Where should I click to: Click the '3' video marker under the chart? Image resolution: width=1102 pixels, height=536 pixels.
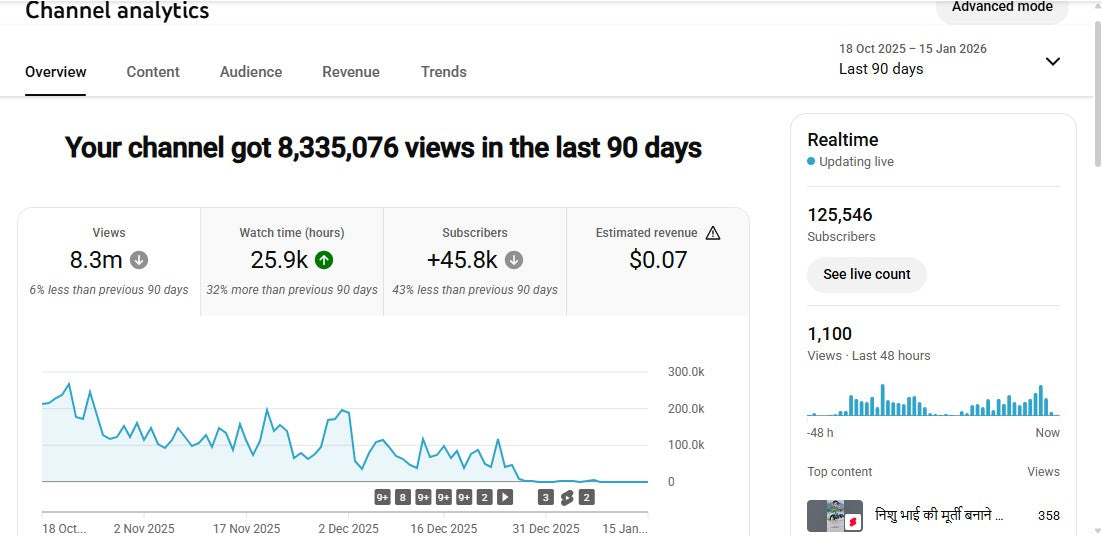[546, 497]
